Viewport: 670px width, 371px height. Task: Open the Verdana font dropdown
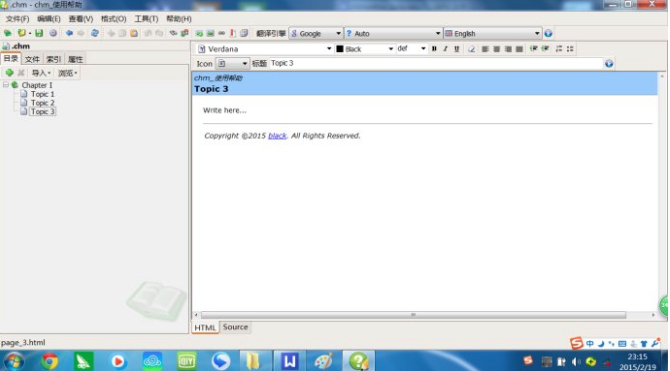(264, 49)
